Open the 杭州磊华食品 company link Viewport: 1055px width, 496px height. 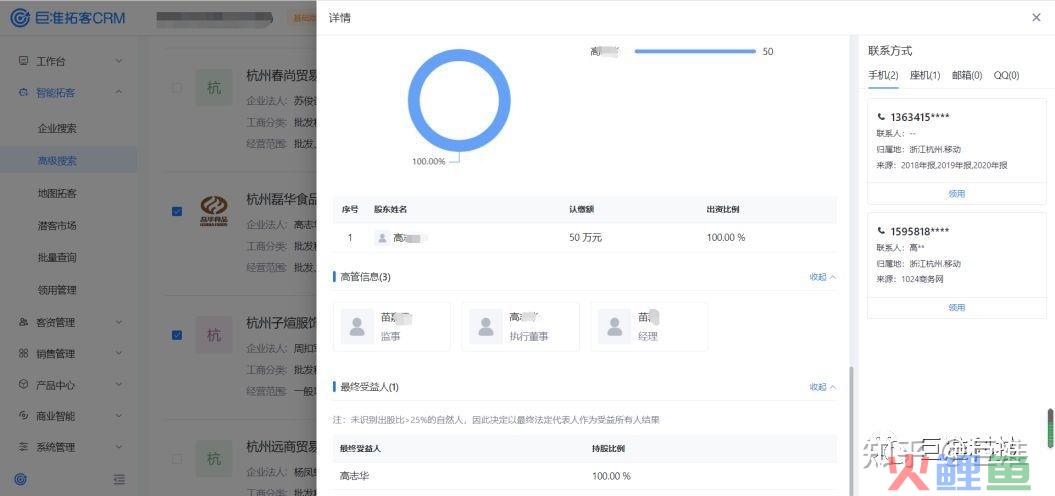point(281,199)
